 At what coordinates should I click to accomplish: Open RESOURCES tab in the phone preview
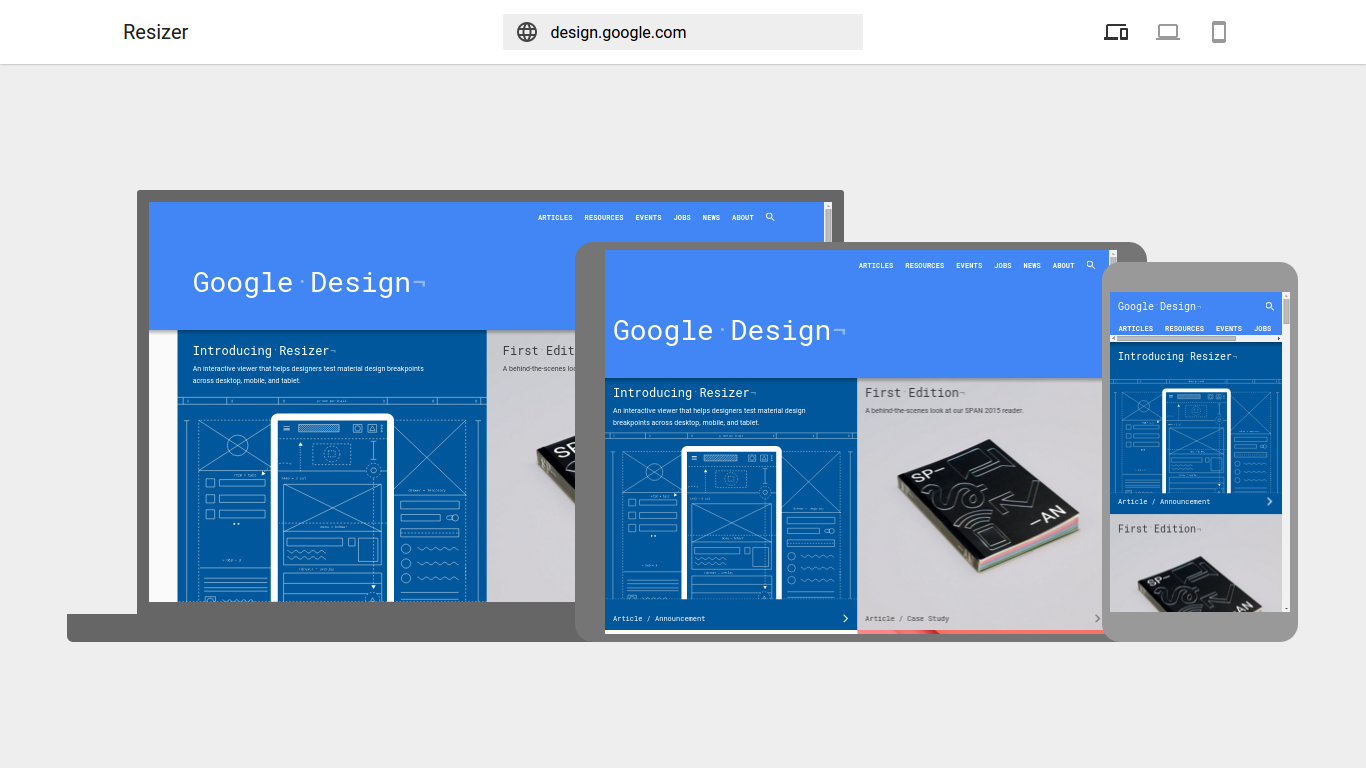(x=1184, y=328)
